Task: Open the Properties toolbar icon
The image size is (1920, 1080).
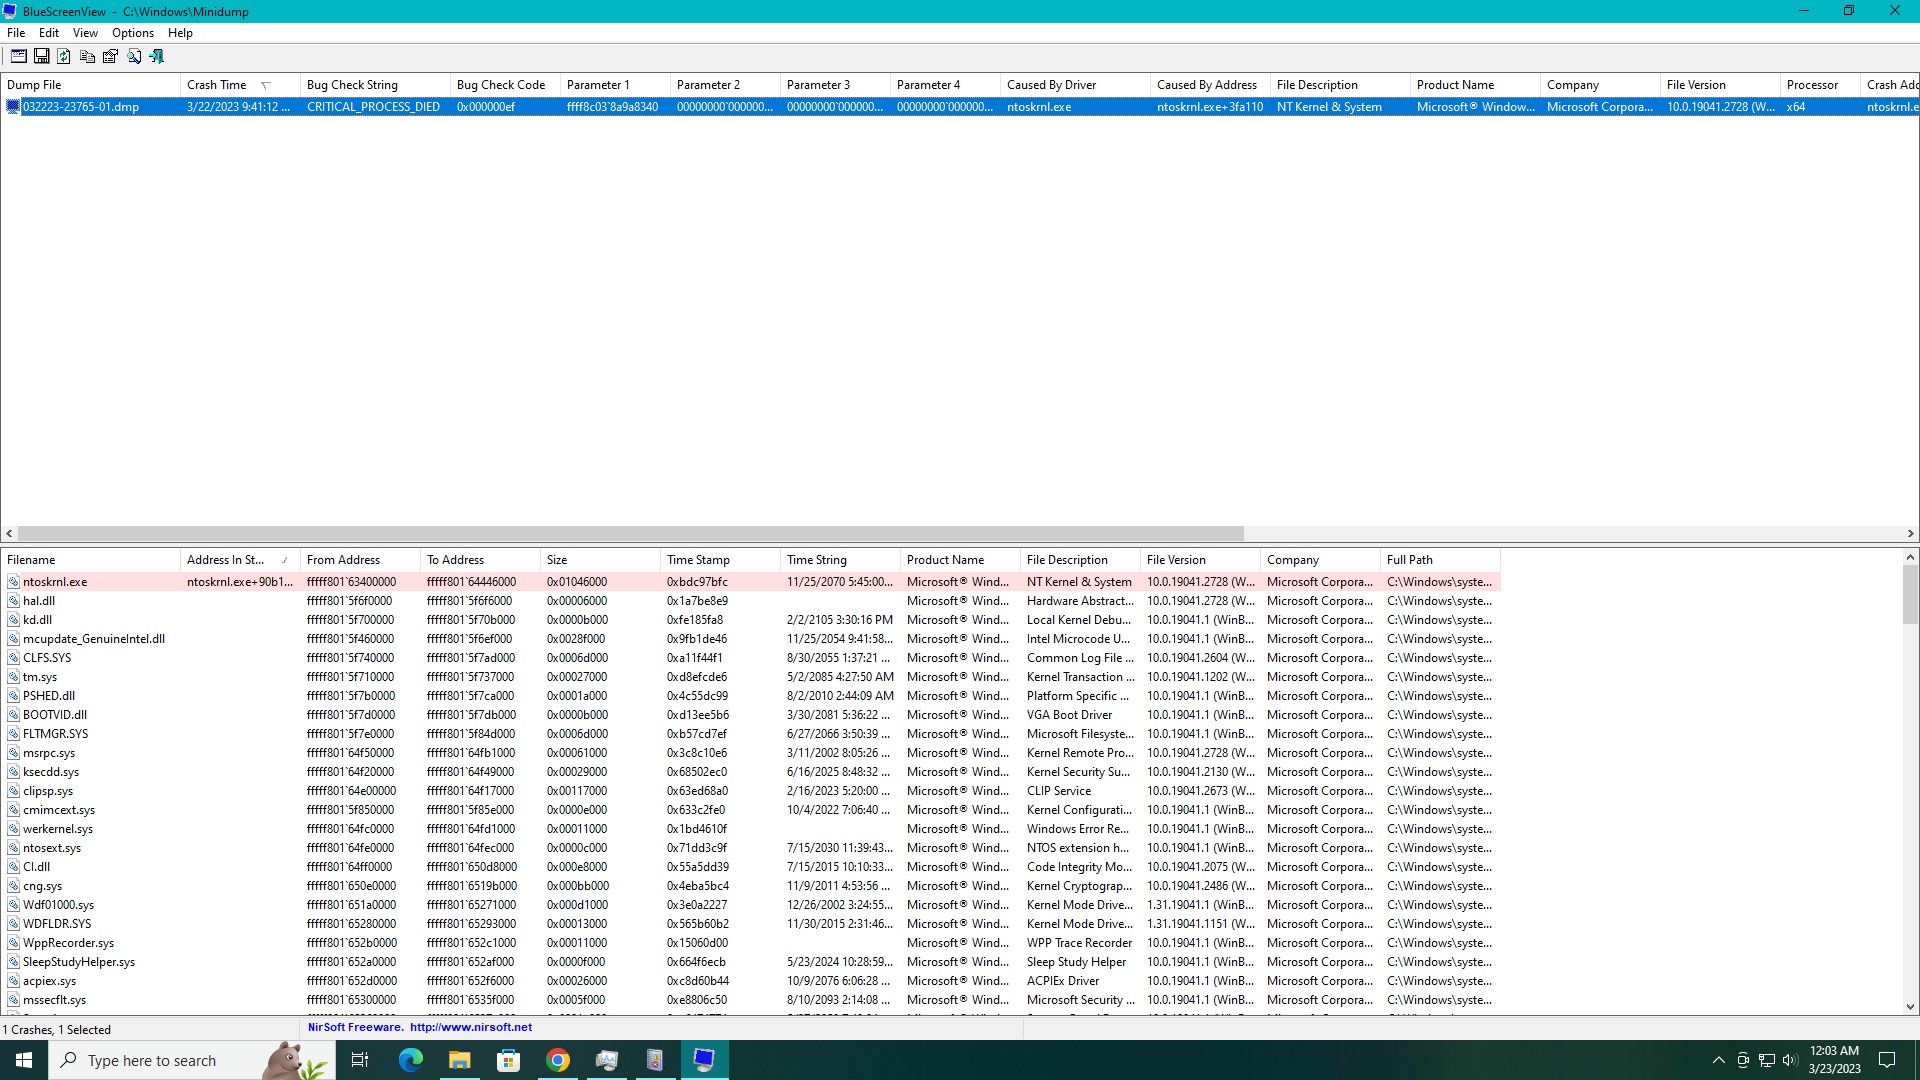Action: (110, 57)
